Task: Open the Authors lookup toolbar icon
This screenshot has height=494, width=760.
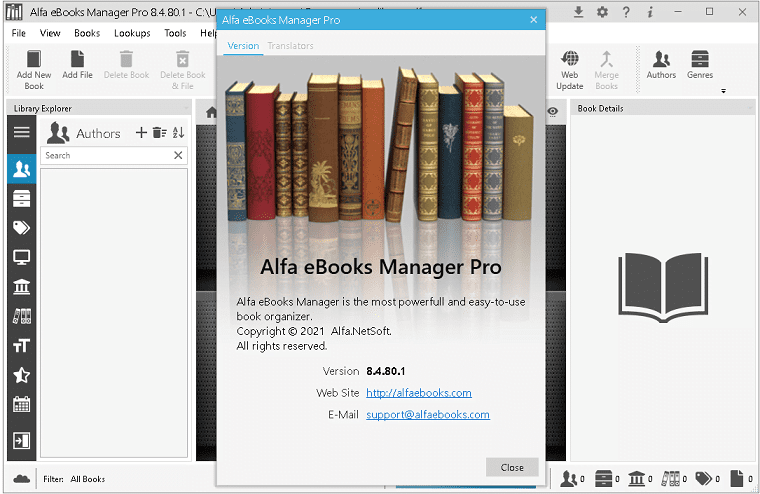Action: pos(661,64)
